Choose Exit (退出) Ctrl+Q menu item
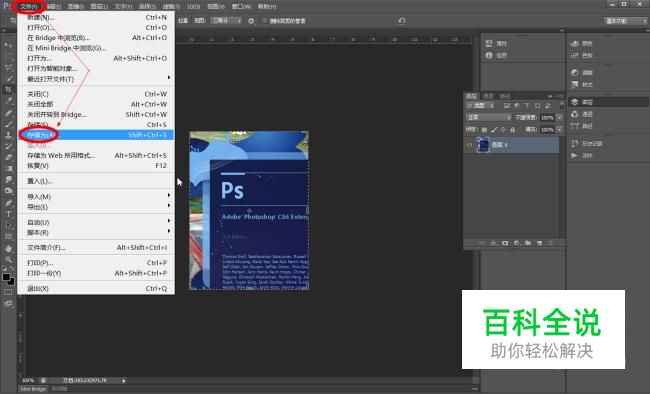The height and width of the screenshot is (394, 650). click(96, 289)
